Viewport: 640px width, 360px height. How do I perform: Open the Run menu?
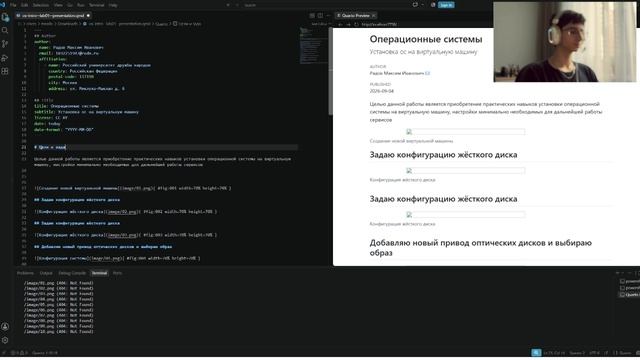(80, 5)
